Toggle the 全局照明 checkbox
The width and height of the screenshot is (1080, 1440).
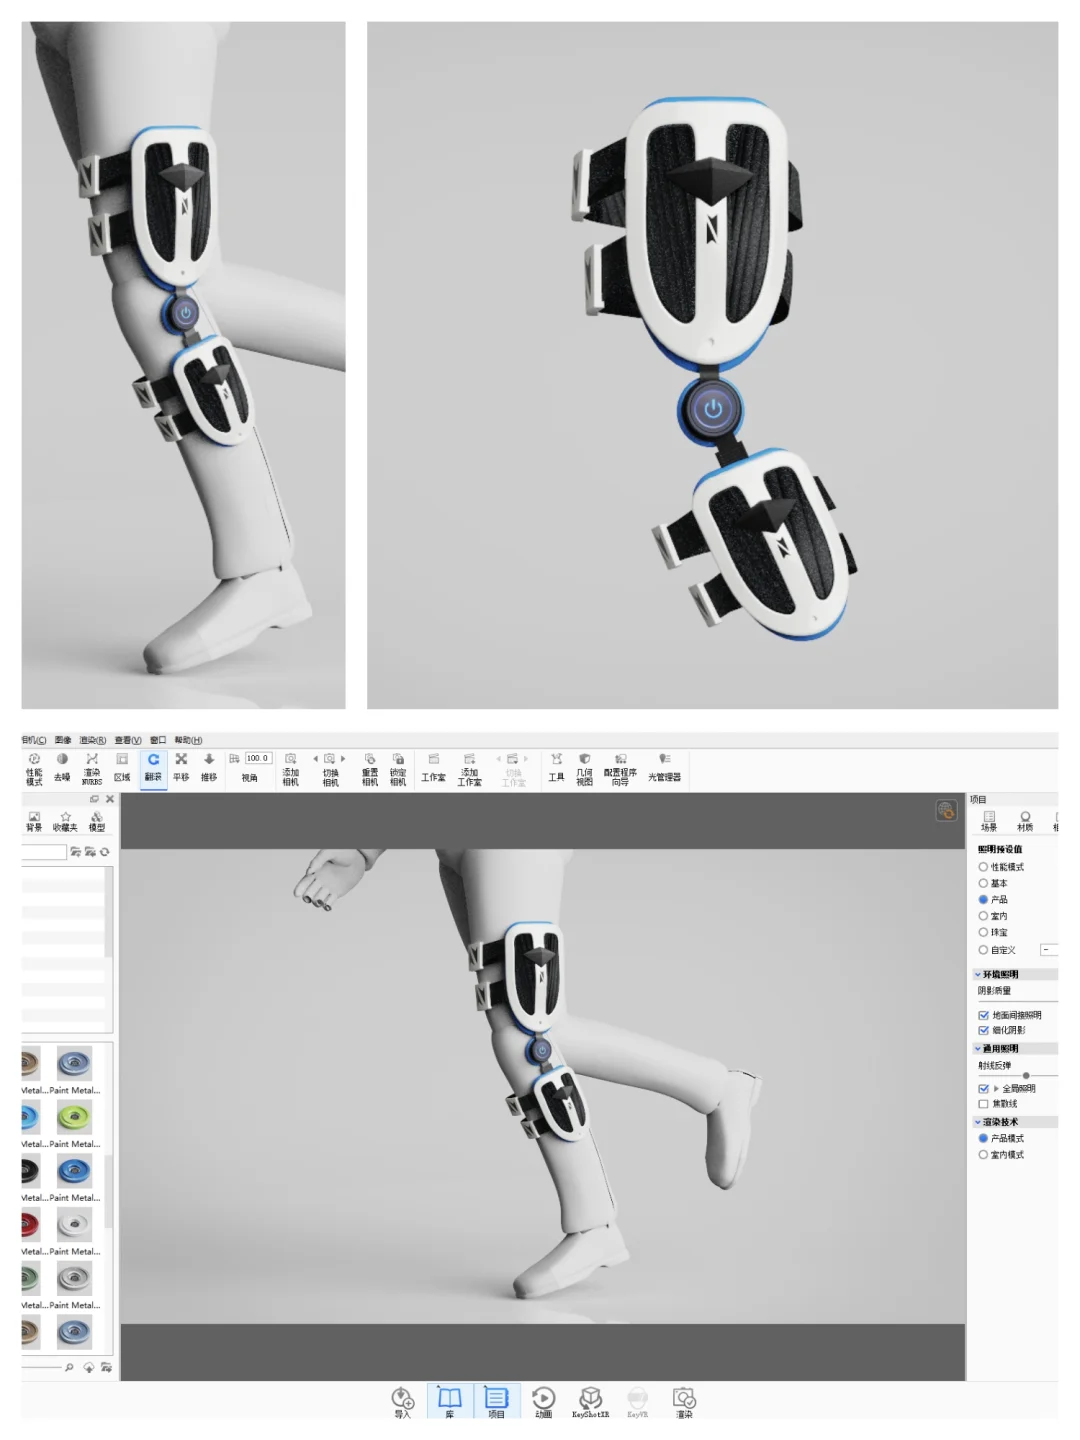[x=983, y=1088]
